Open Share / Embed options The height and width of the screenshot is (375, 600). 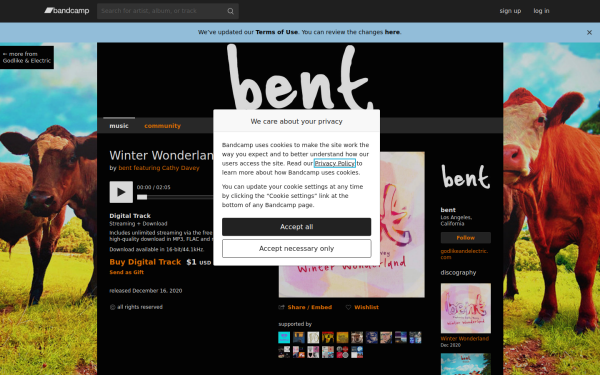point(310,307)
